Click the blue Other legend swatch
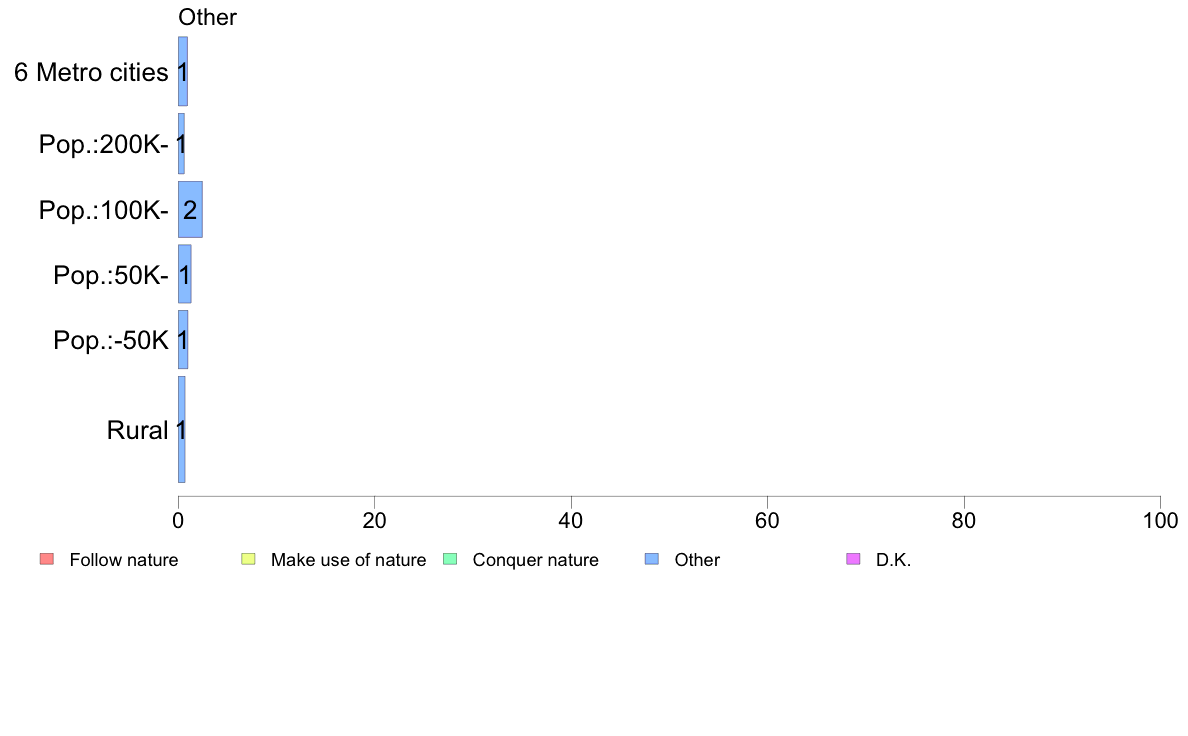 (x=652, y=559)
